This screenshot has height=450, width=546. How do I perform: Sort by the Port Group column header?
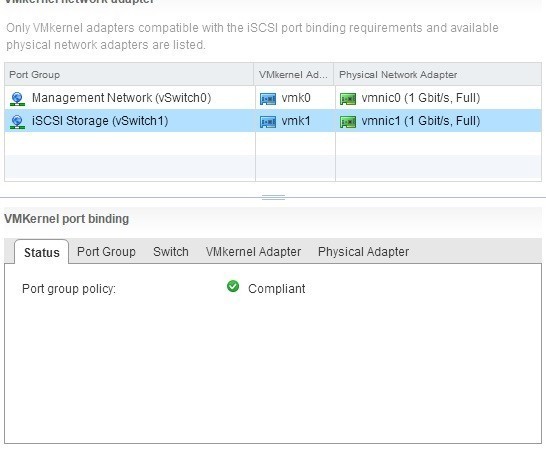129,75
